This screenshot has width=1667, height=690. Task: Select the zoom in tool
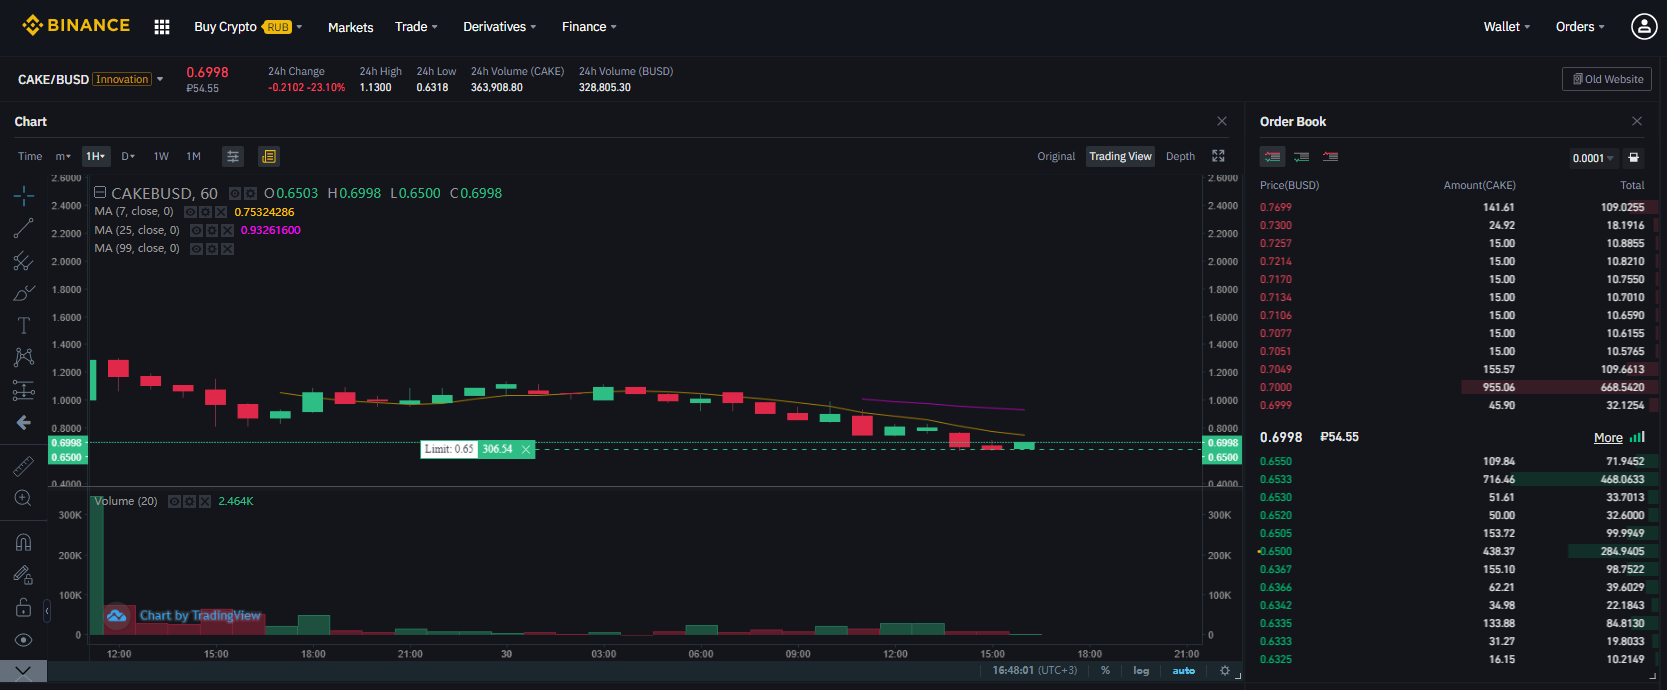tap(24, 498)
